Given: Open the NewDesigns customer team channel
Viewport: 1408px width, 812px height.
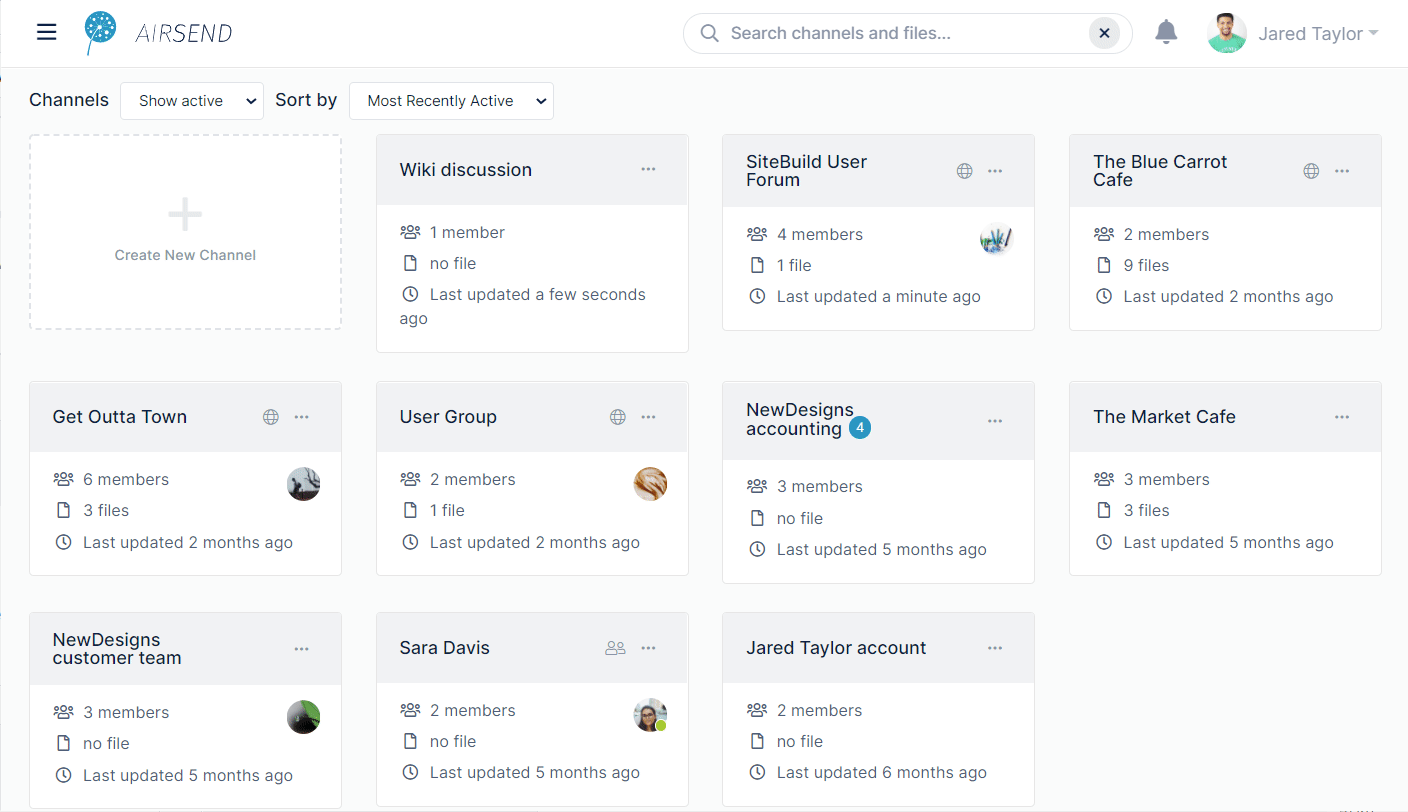Looking at the screenshot, I should pyautogui.click(x=117, y=649).
